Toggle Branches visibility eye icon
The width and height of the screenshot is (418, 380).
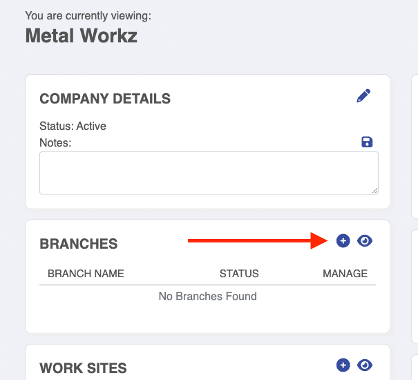point(365,241)
